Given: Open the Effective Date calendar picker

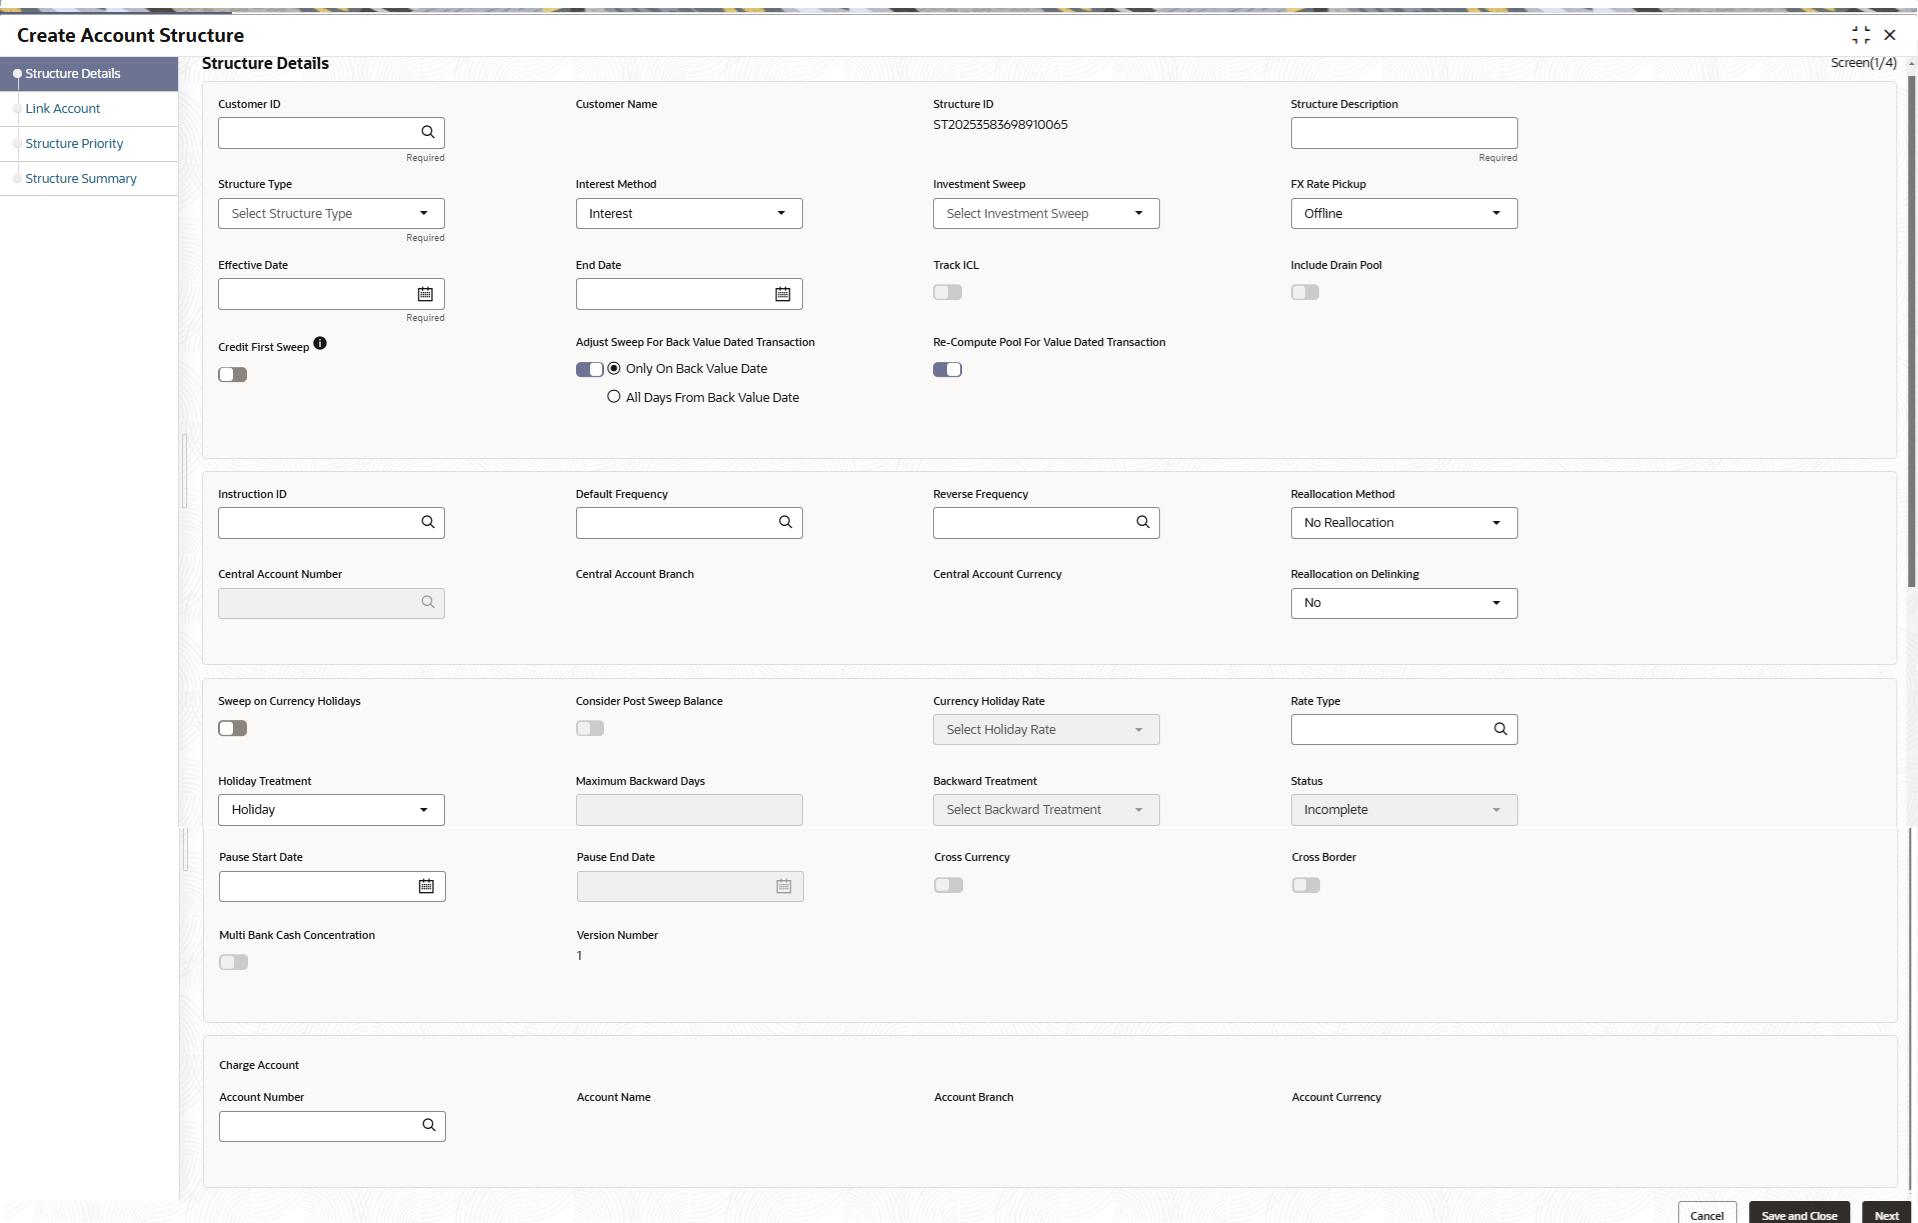Looking at the screenshot, I should tap(425, 294).
